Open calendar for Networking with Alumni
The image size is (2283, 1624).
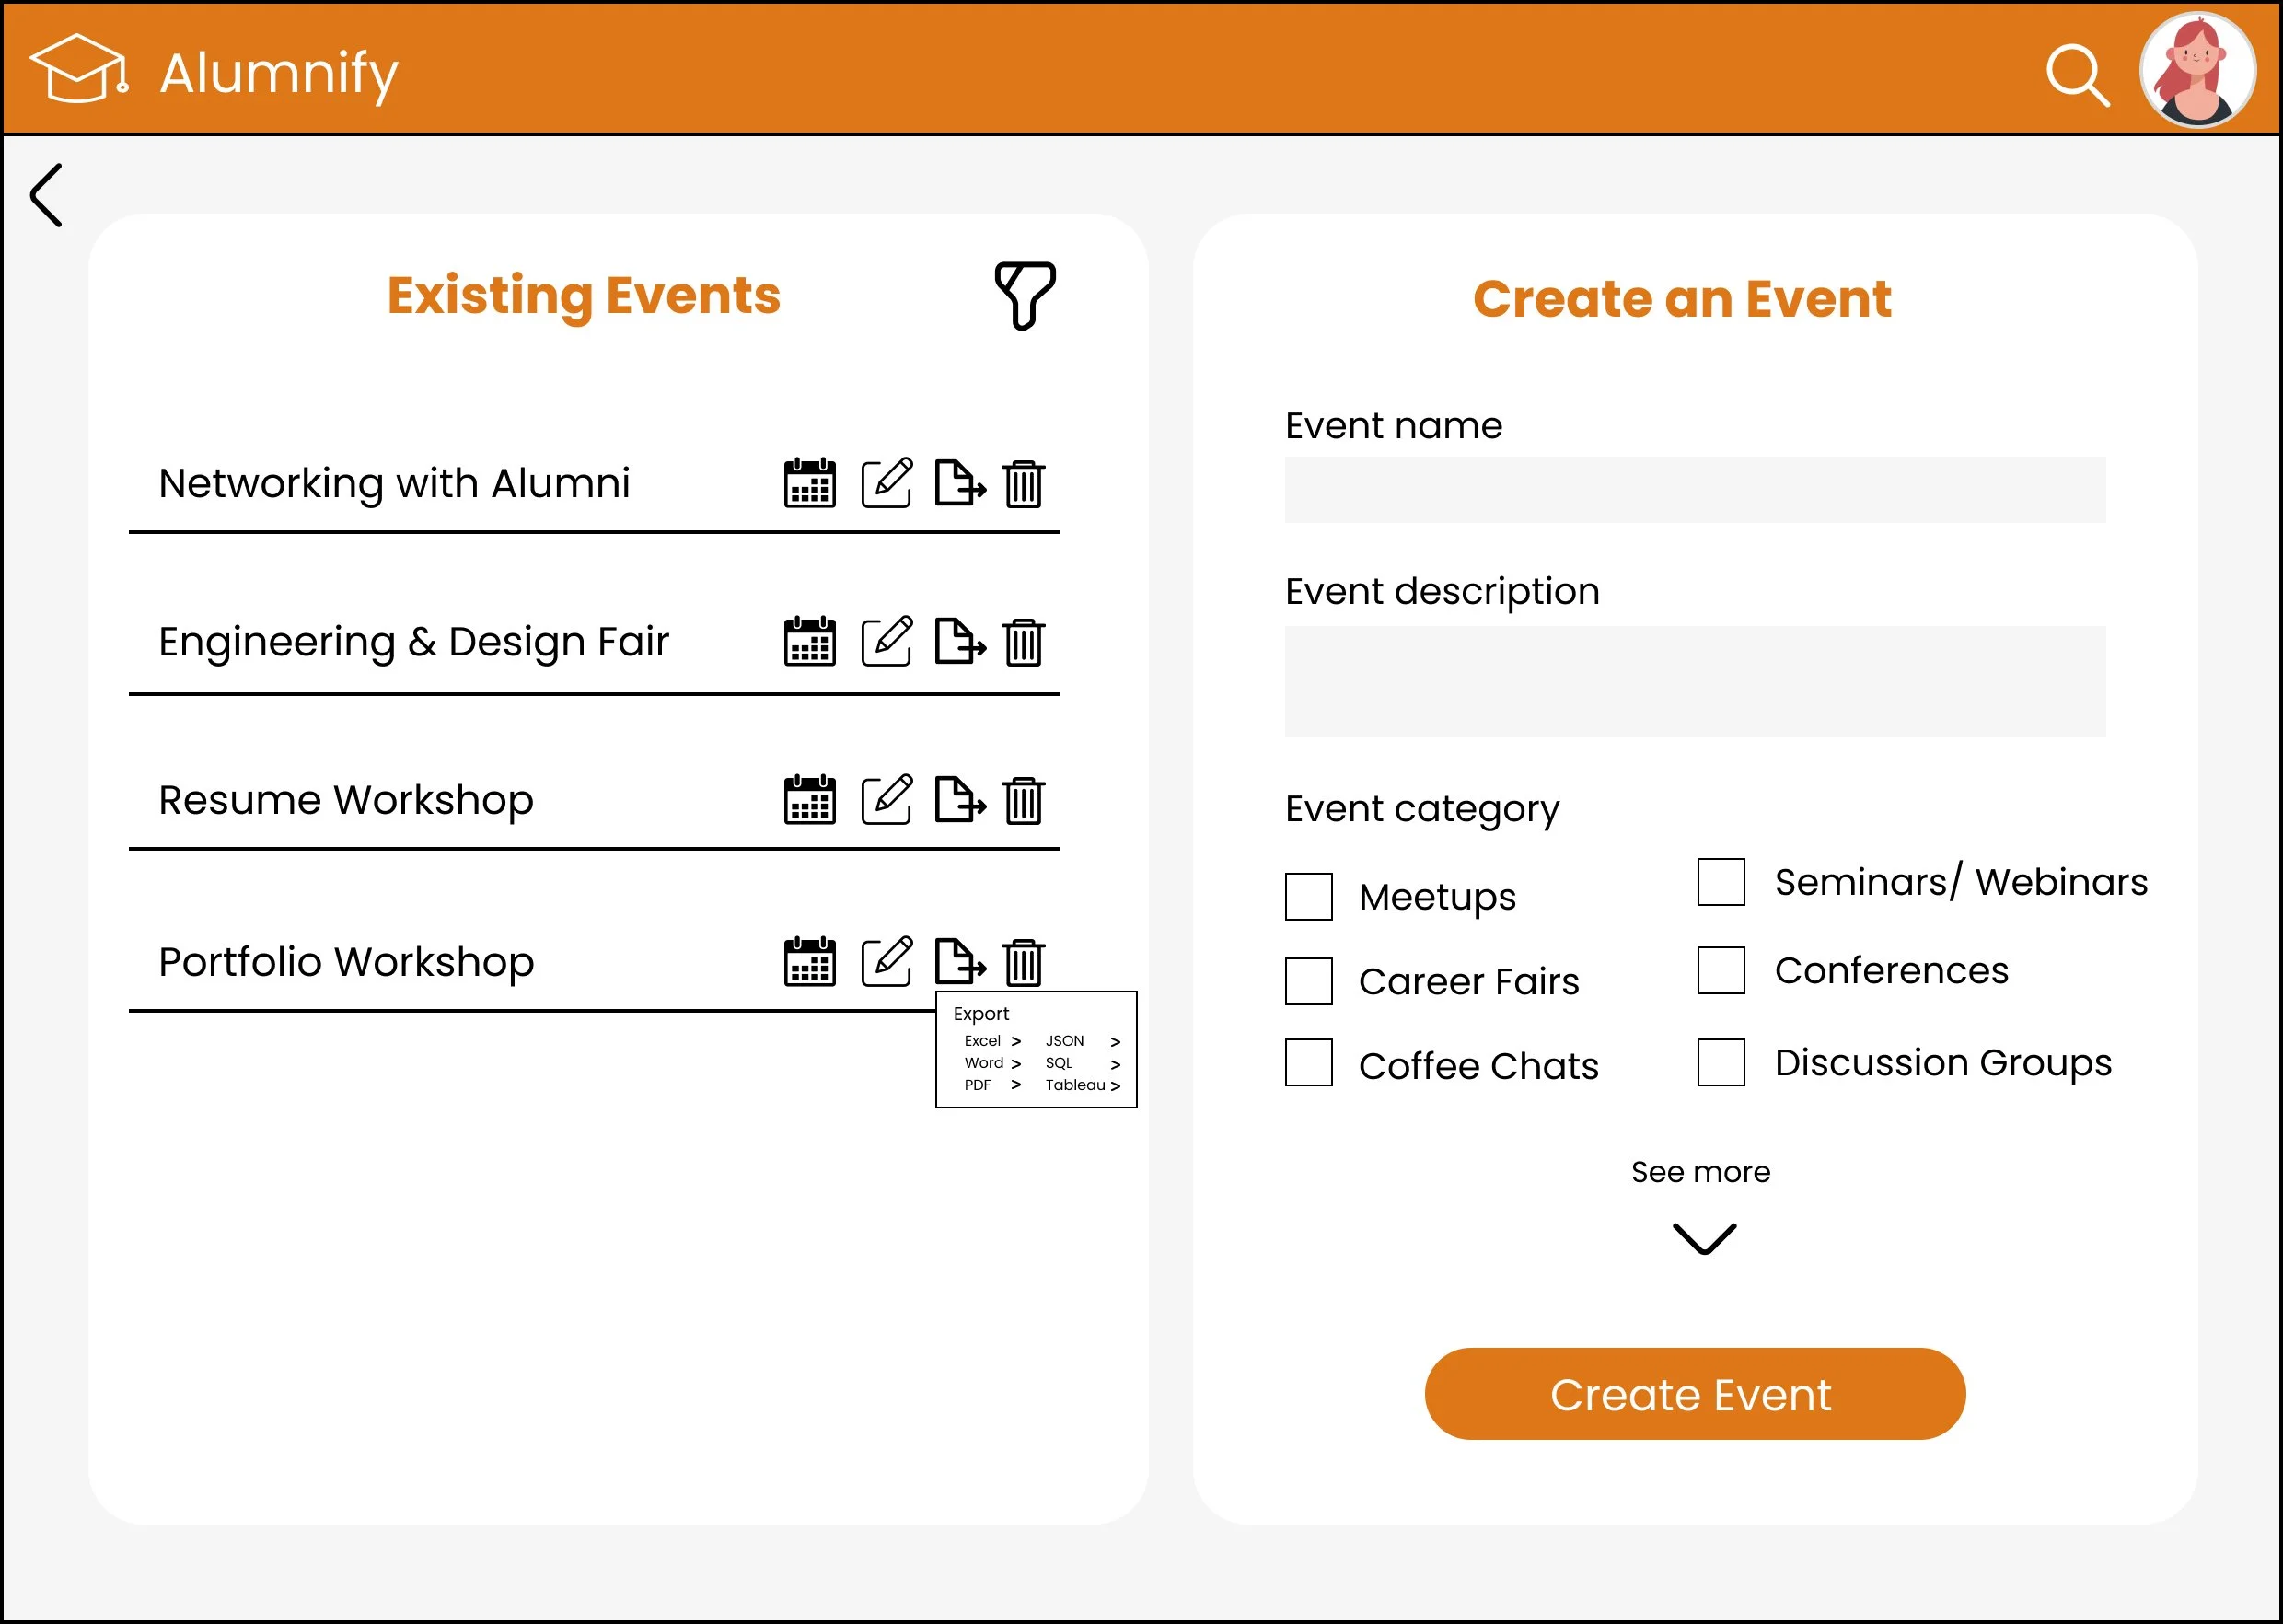coord(809,483)
